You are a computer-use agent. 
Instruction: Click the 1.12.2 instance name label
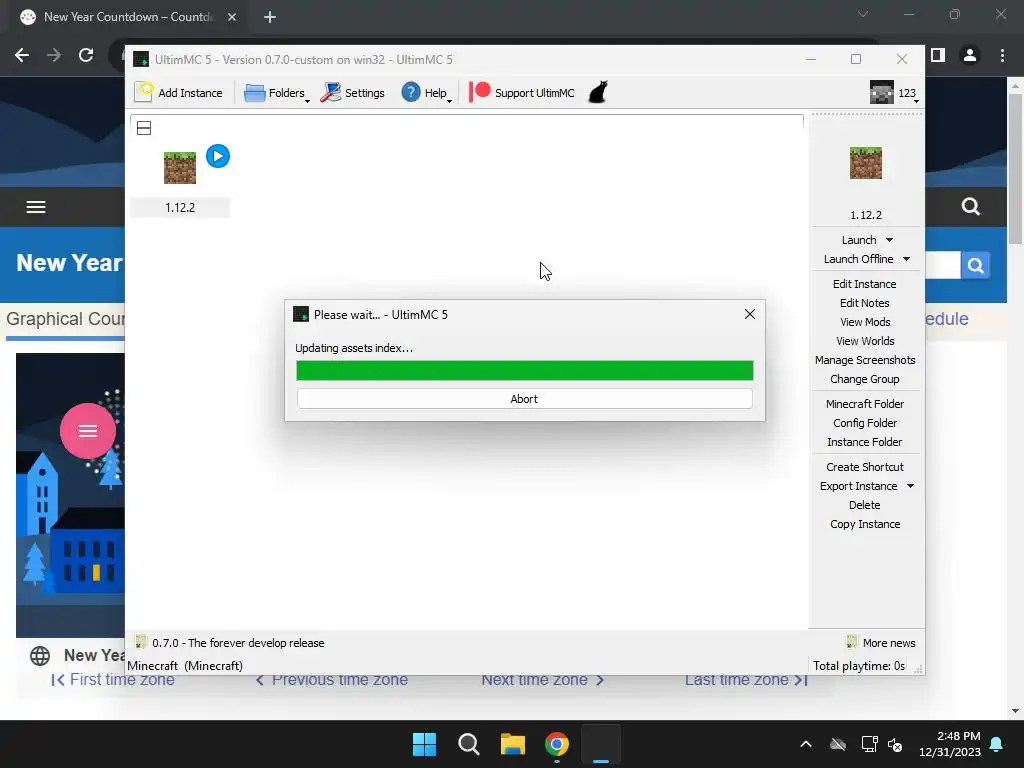point(180,208)
